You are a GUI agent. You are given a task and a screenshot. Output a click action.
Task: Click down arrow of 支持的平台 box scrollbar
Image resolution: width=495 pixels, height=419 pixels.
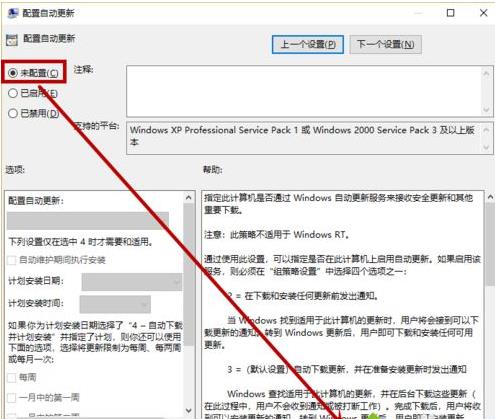(487, 147)
